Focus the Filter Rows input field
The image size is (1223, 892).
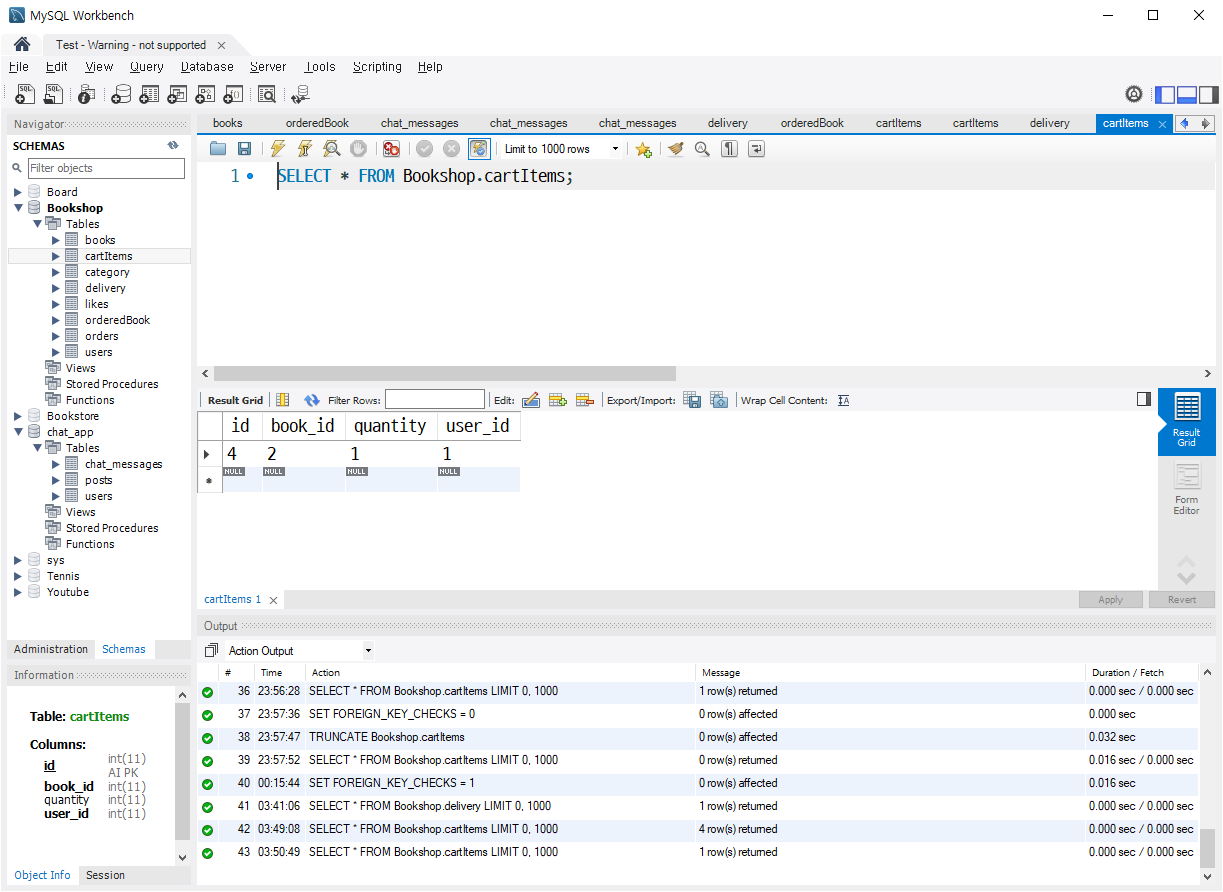click(435, 400)
